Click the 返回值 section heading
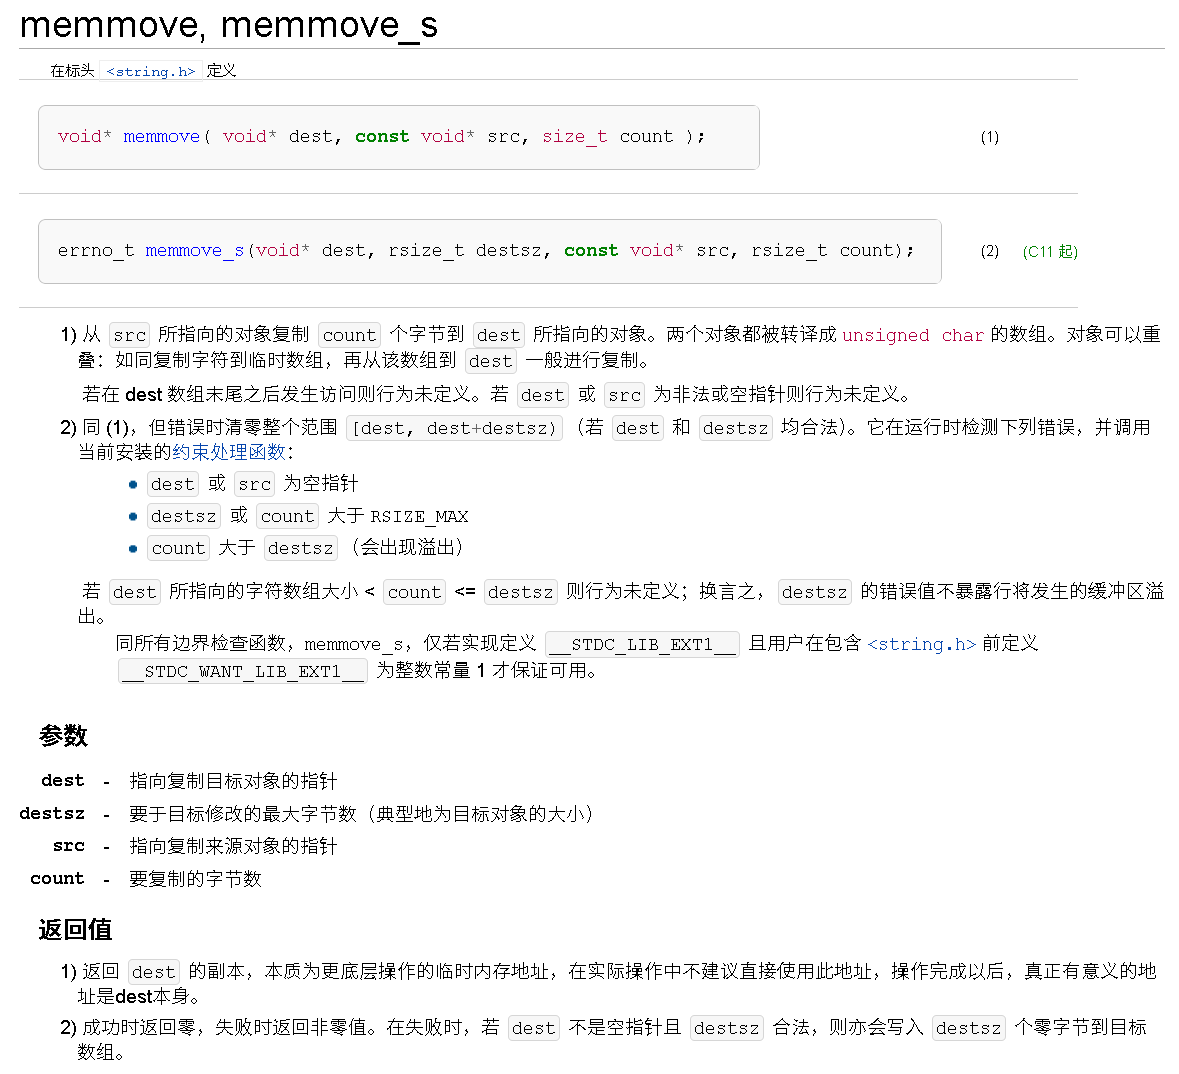The height and width of the screenshot is (1074, 1179). [x=75, y=930]
